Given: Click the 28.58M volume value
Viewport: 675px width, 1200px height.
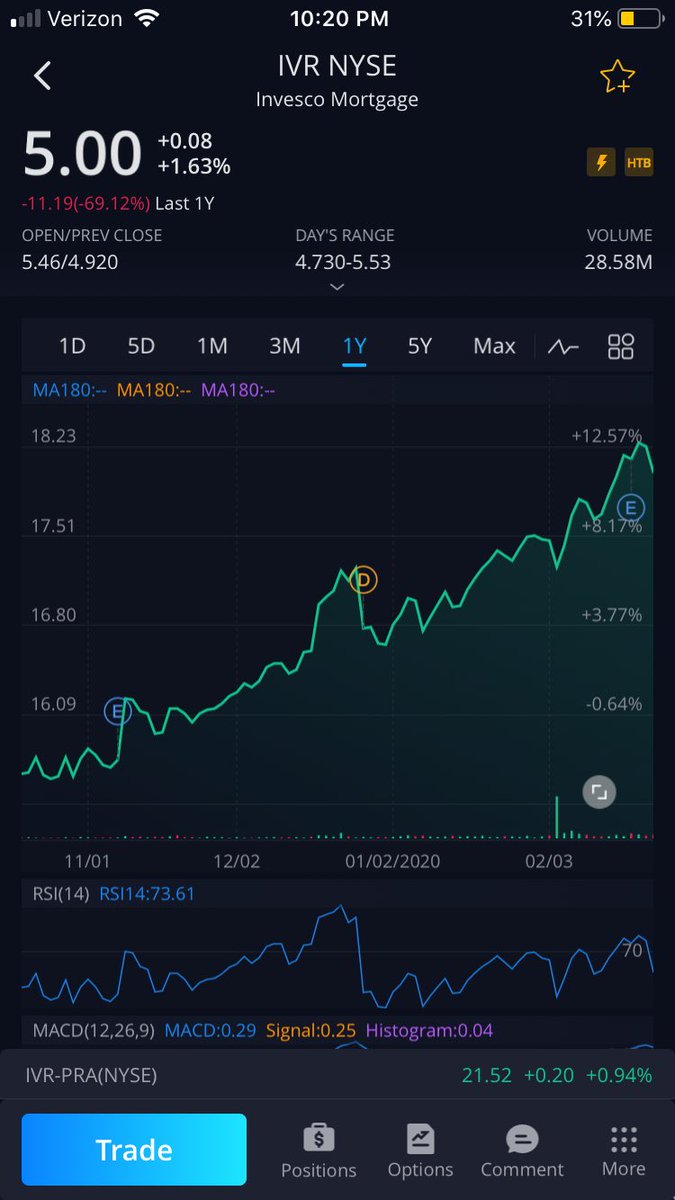Looking at the screenshot, I should coord(618,262).
